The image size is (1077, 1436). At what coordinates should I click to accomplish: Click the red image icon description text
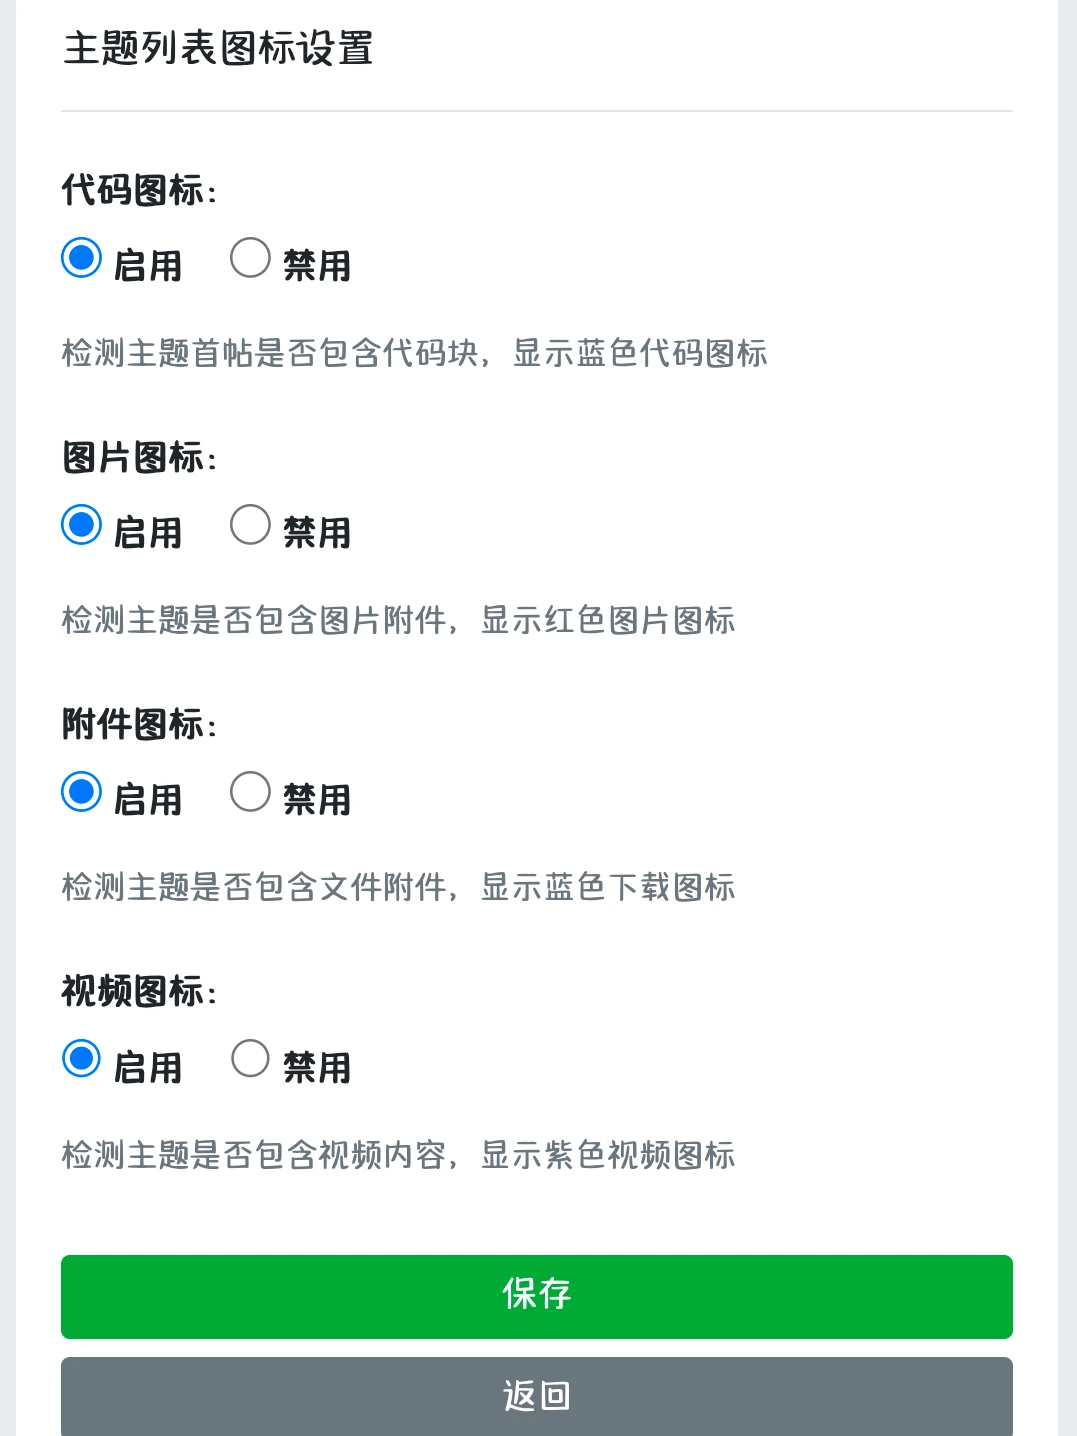pos(398,620)
